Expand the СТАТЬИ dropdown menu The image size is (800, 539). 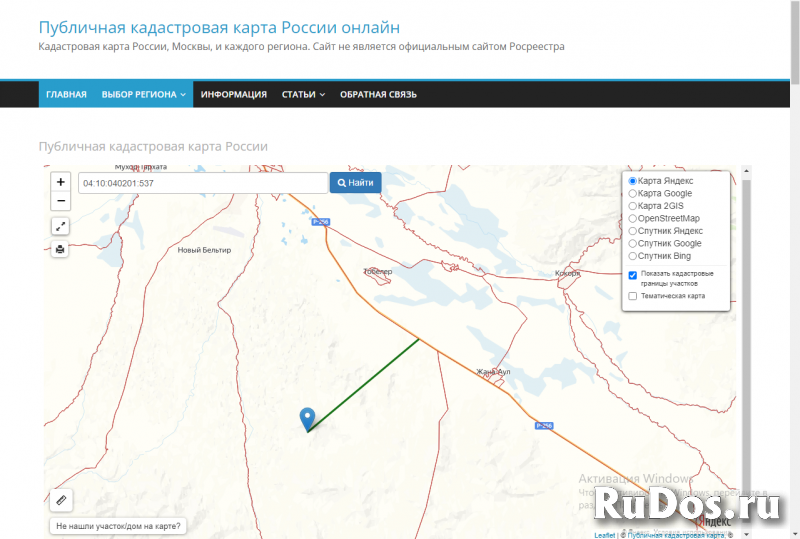[x=303, y=94]
